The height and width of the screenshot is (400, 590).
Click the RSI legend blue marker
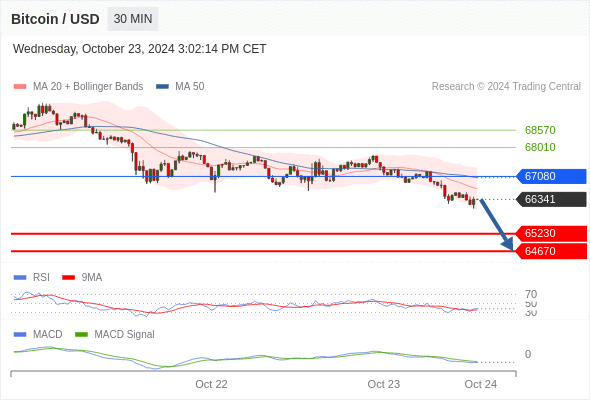[20, 278]
